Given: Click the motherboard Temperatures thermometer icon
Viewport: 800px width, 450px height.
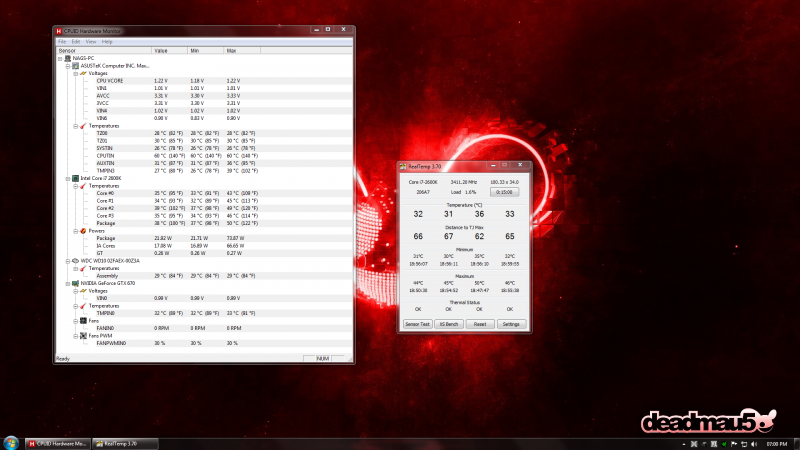Looking at the screenshot, I should tap(83, 126).
